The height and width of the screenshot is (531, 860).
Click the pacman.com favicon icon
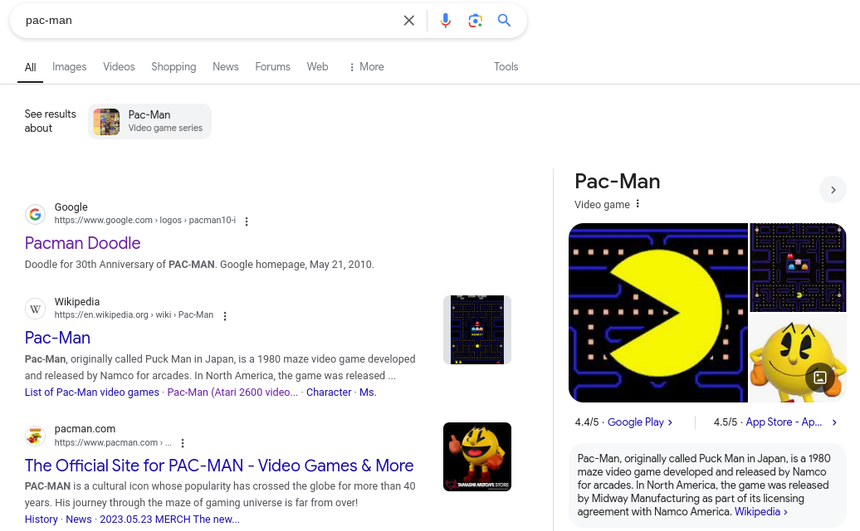tap(35, 436)
